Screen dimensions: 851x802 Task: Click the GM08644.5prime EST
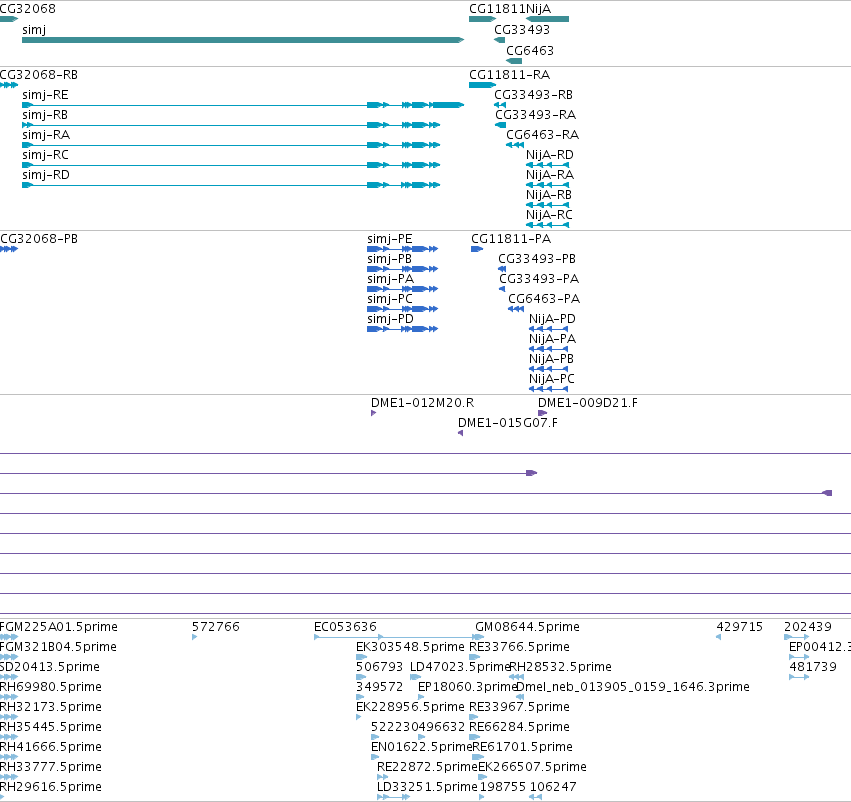[x=479, y=637]
